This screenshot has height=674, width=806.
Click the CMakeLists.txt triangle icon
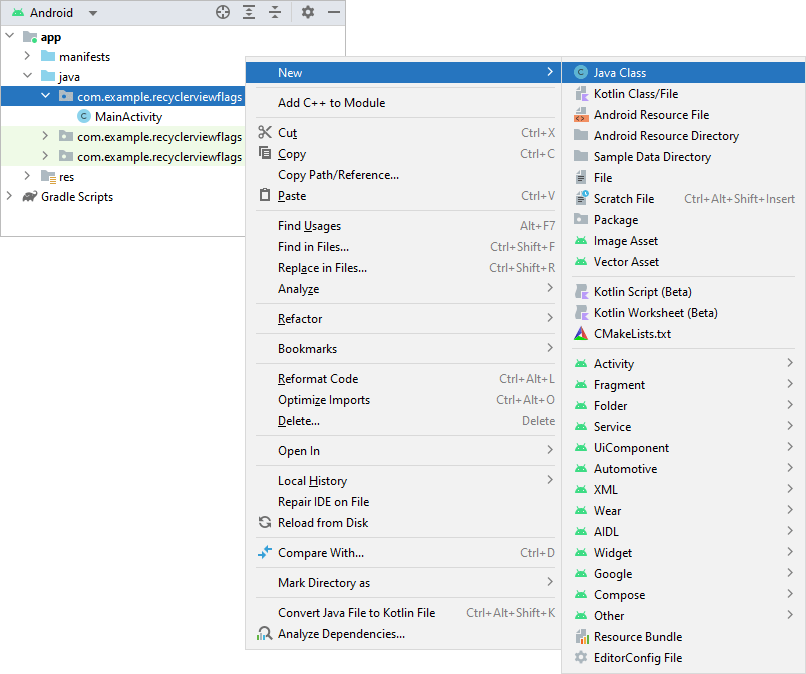click(581, 334)
